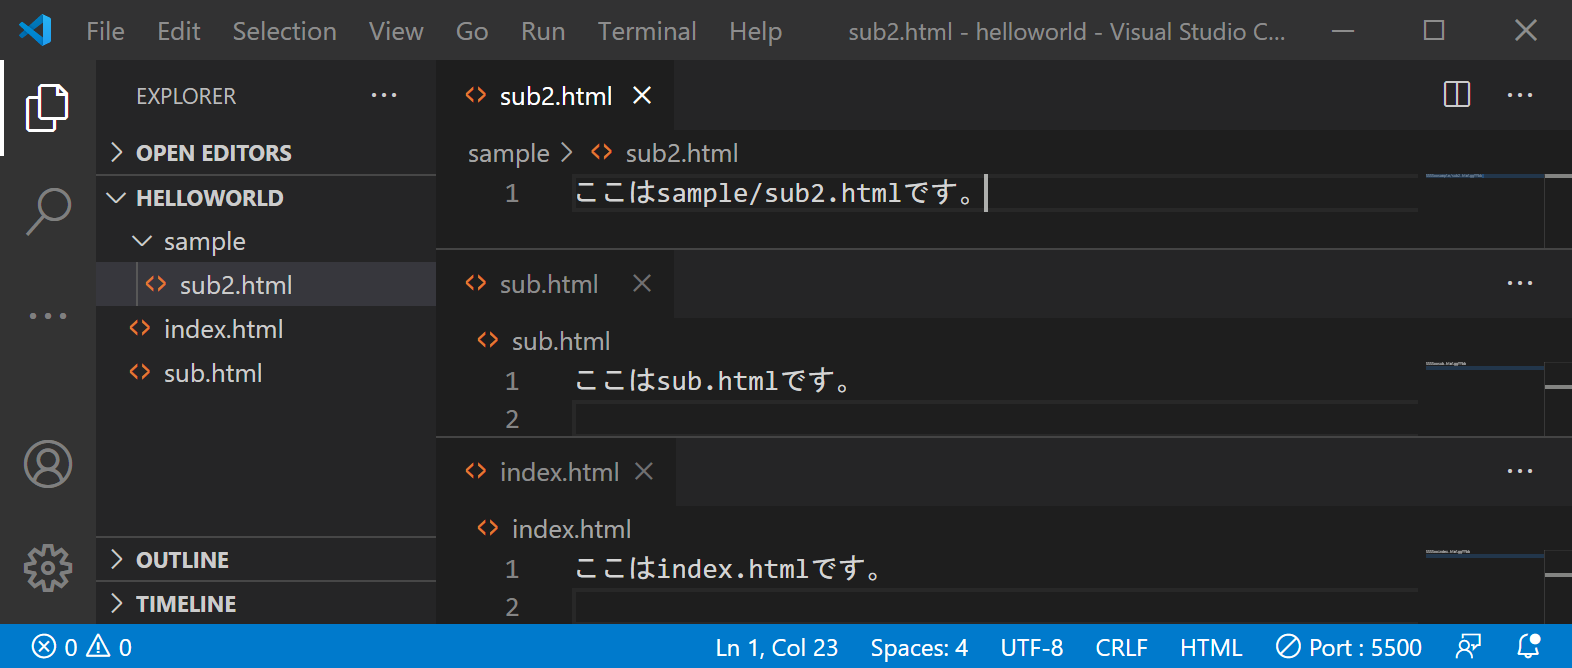Open the Manage gear settings icon
This screenshot has width=1572, height=668.
pos(48,568)
